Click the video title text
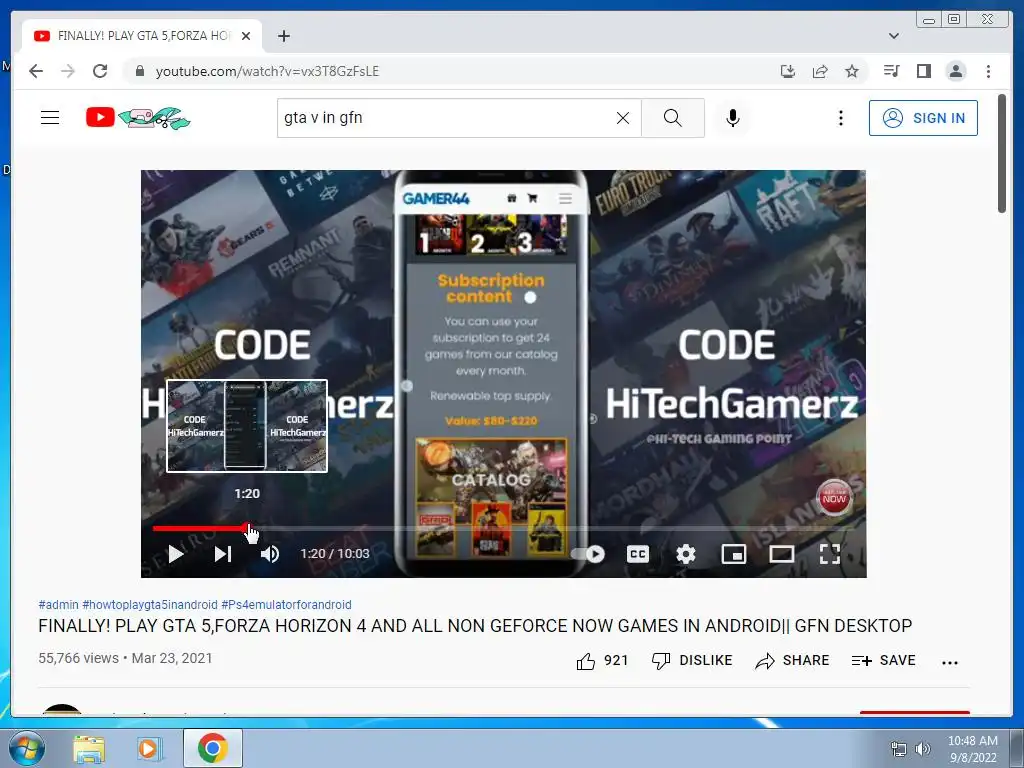1024x768 pixels. [475, 626]
